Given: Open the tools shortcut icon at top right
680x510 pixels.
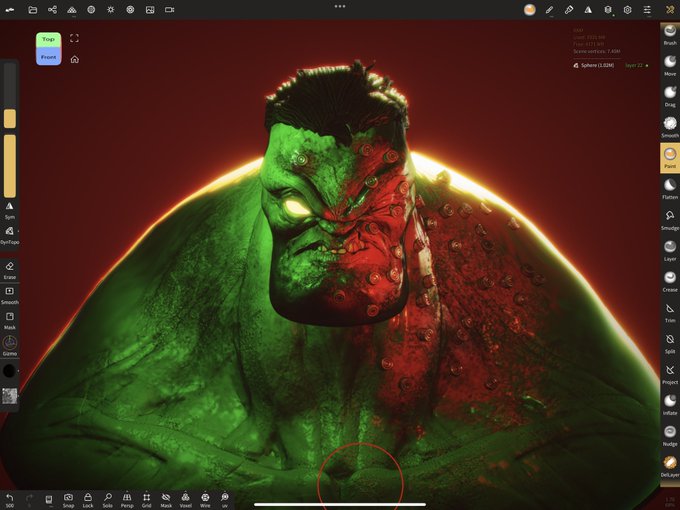Looking at the screenshot, I should tap(670, 10).
